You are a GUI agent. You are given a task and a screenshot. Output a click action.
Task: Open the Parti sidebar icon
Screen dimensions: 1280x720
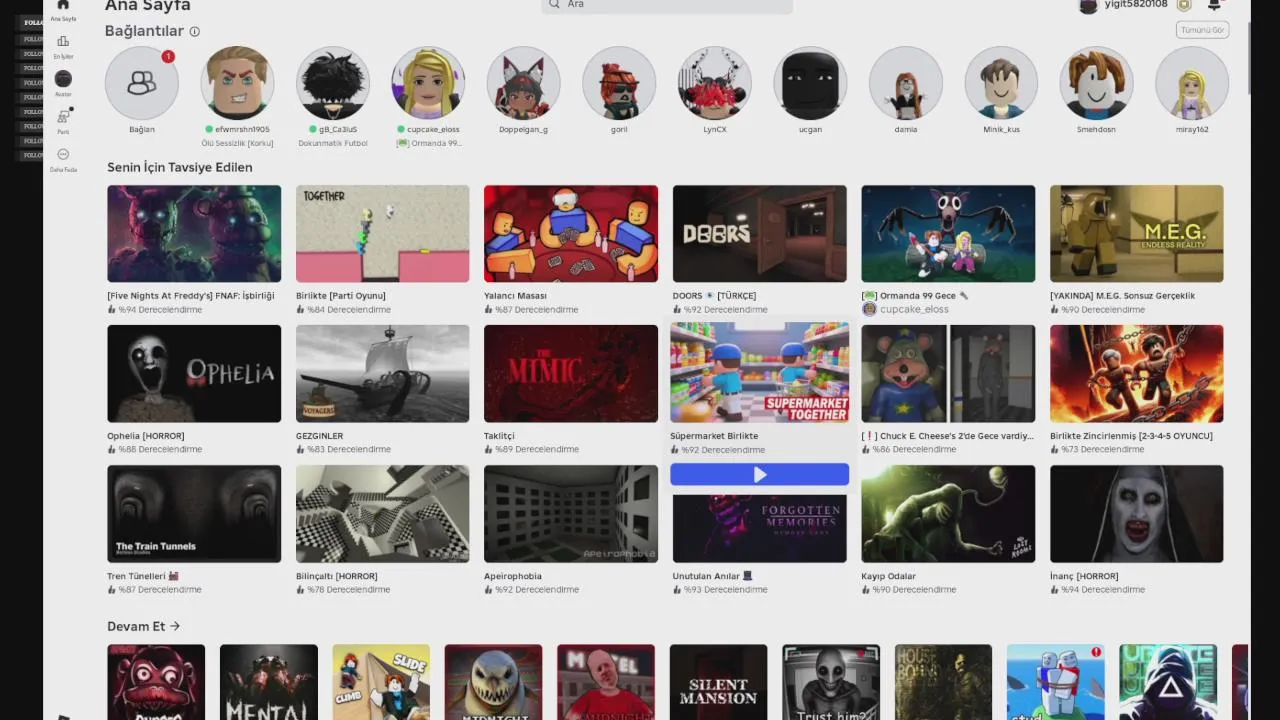click(x=63, y=117)
